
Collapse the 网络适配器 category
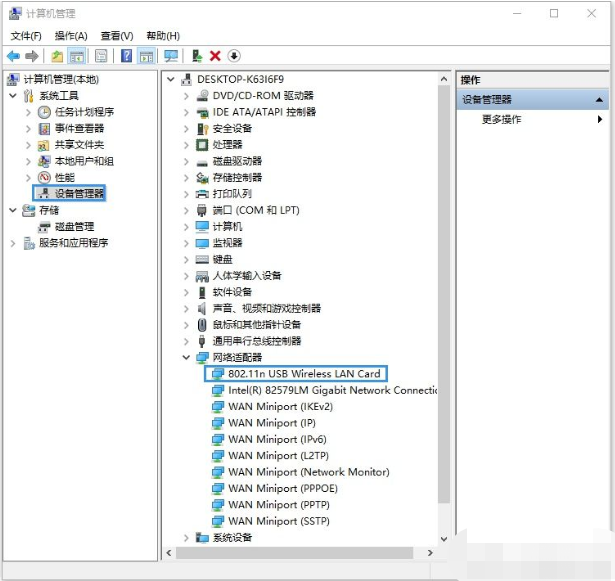point(186,357)
